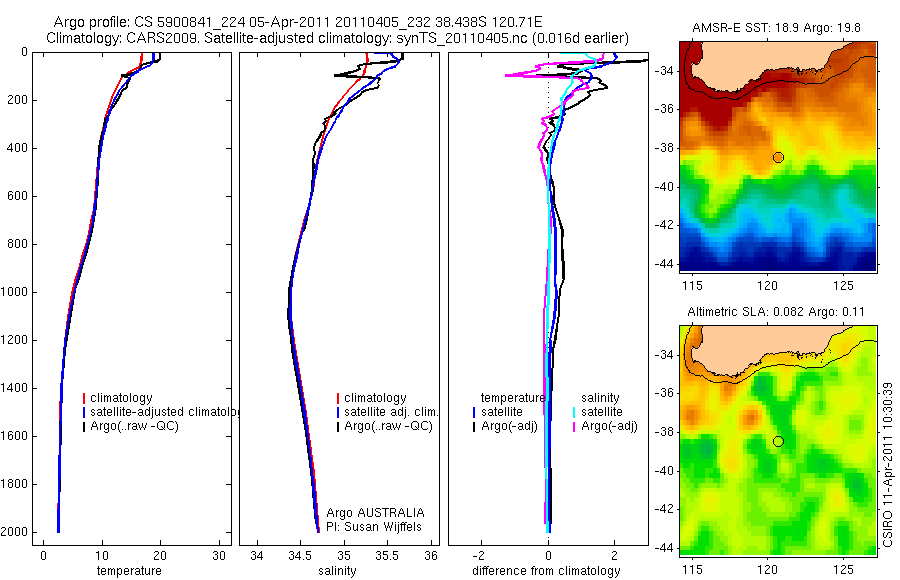Screen dimensions: 900x580
Task: Click the PI: Susan Wijffels text
Action: [x=374, y=527]
